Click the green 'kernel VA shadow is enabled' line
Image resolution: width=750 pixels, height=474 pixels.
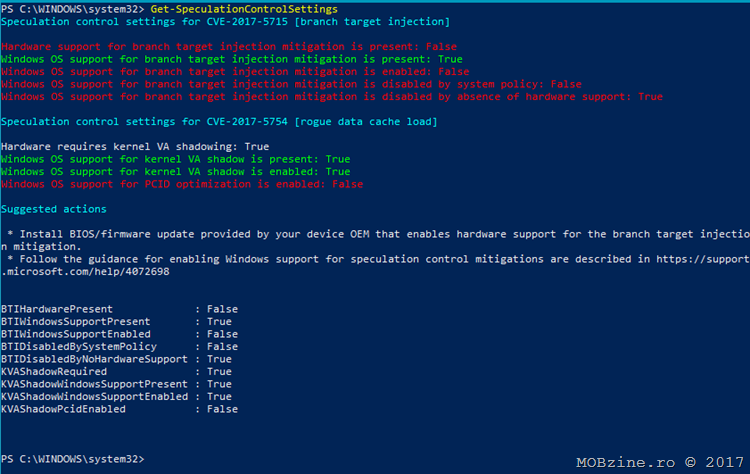pyautogui.click(x=175, y=171)
